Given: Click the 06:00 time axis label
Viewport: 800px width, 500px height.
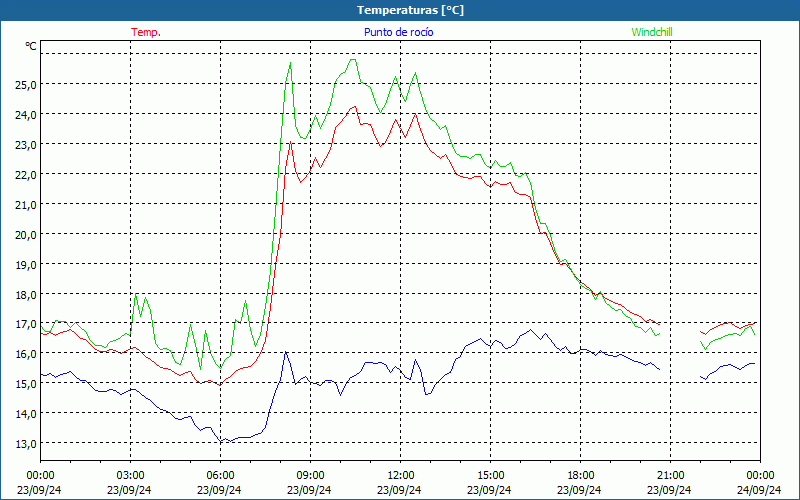Looking at the screenshot, I should pyautogui.click(x=220, y=476).
